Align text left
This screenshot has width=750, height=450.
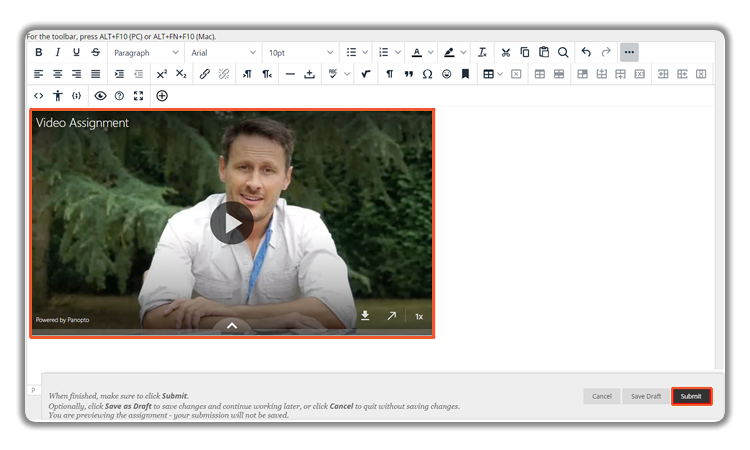pos(39,74)
